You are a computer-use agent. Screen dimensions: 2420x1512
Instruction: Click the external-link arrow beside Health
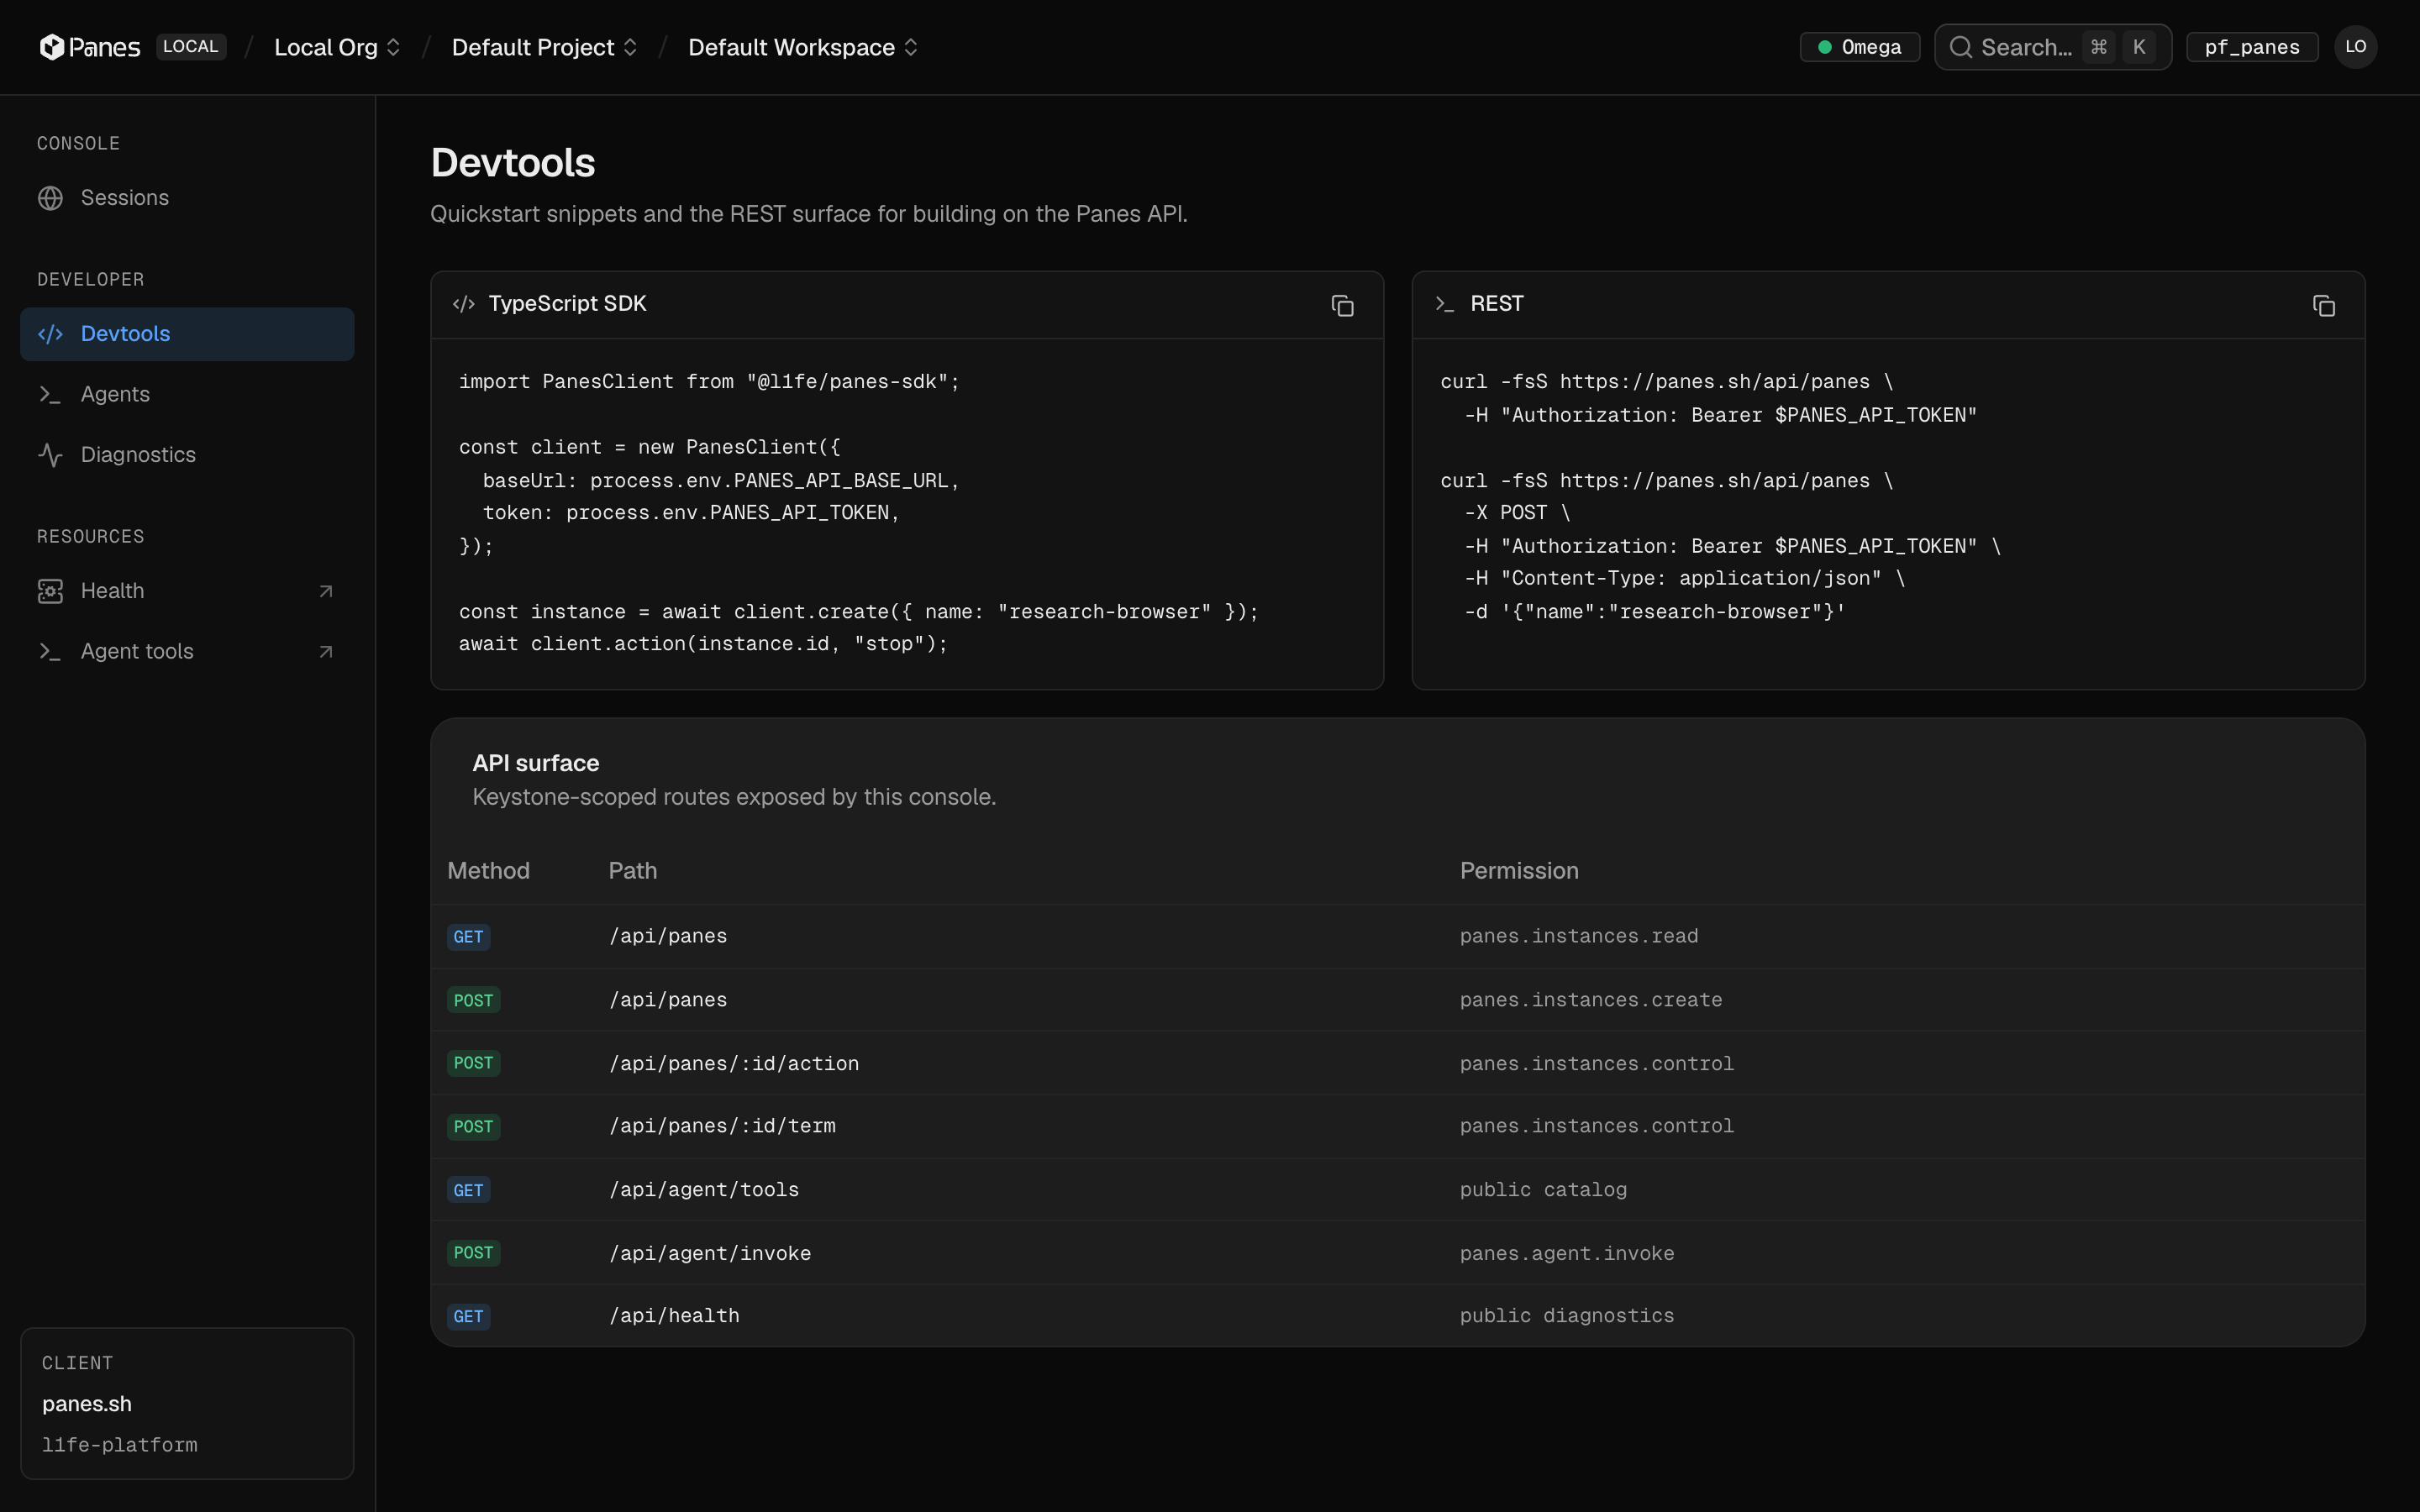click(325, 591)
